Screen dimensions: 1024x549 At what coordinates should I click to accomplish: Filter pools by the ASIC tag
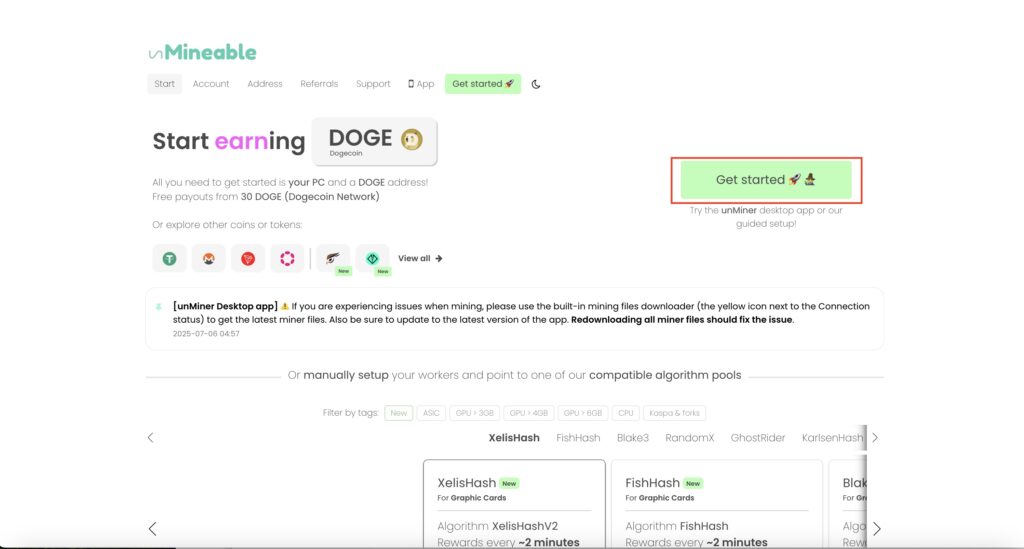(431, 413)
